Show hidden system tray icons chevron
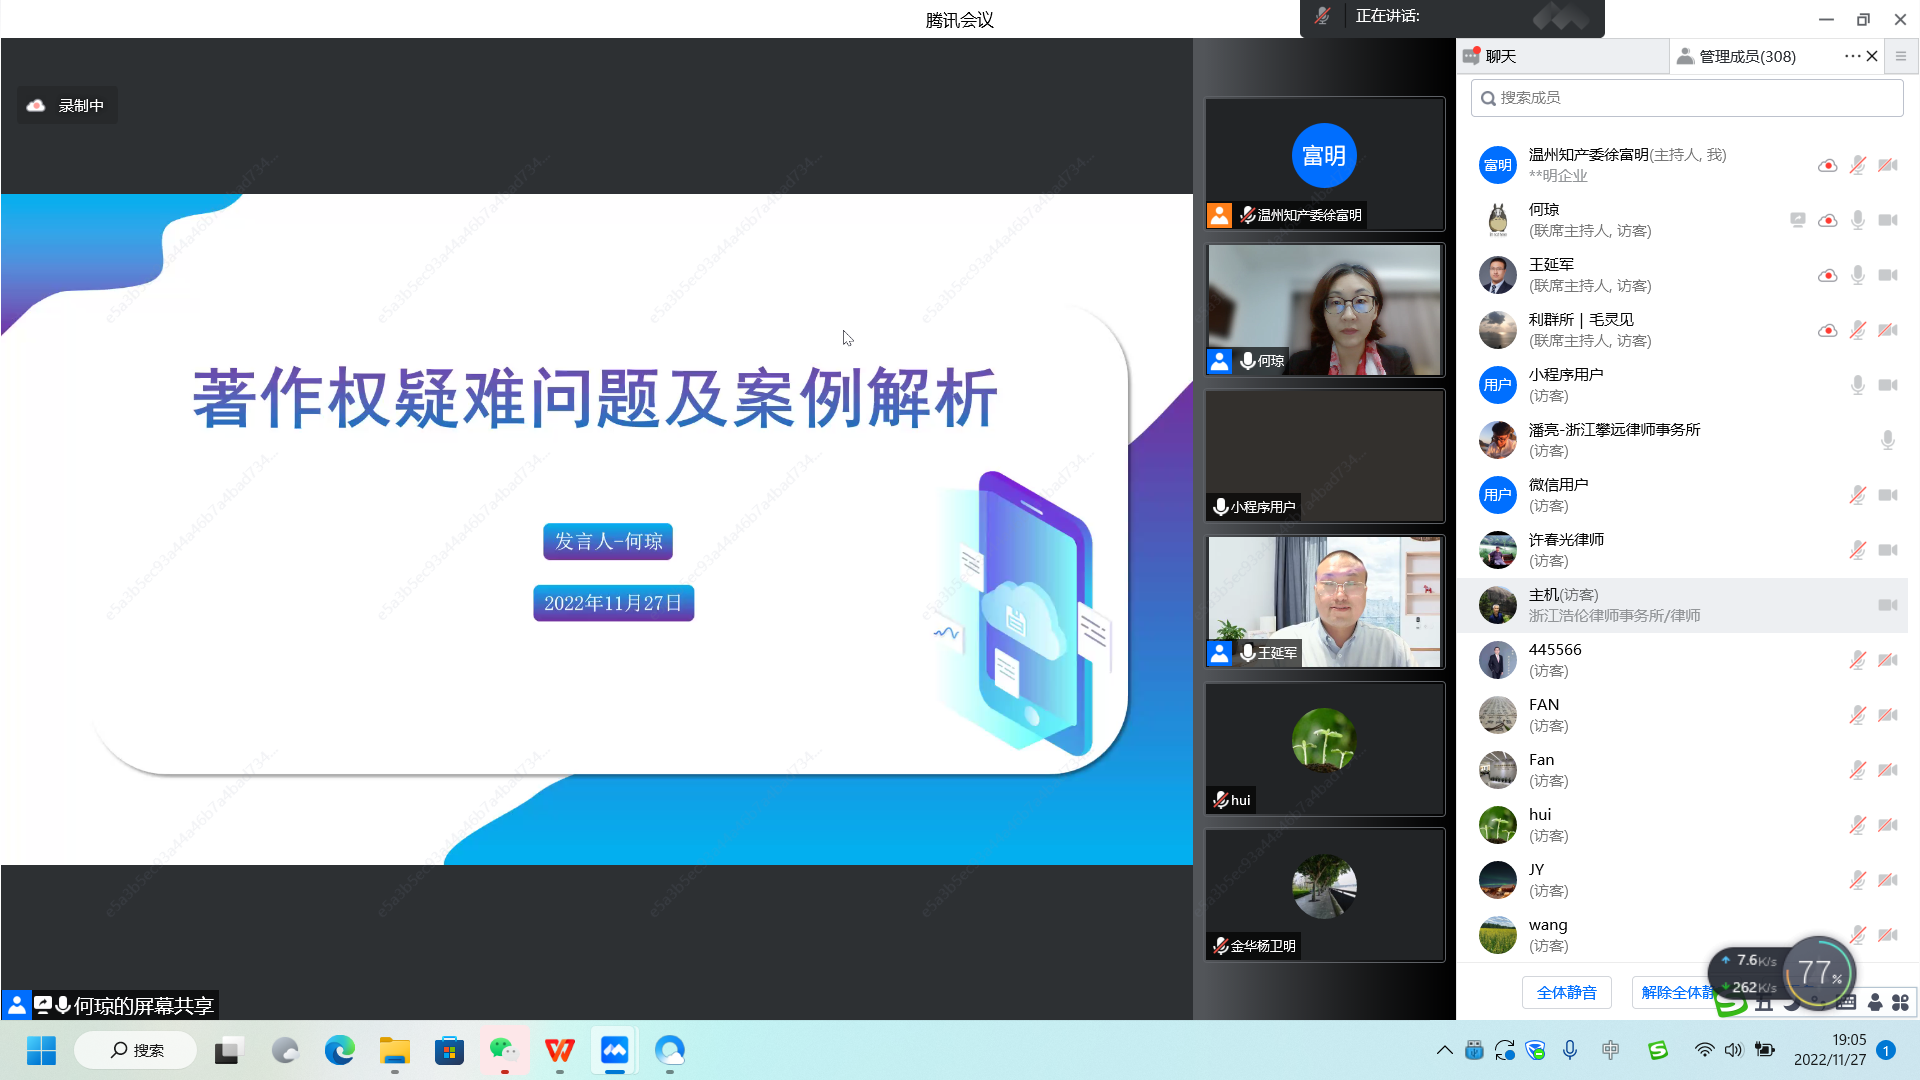1920x1080 pixels. pos(1444,1050)
